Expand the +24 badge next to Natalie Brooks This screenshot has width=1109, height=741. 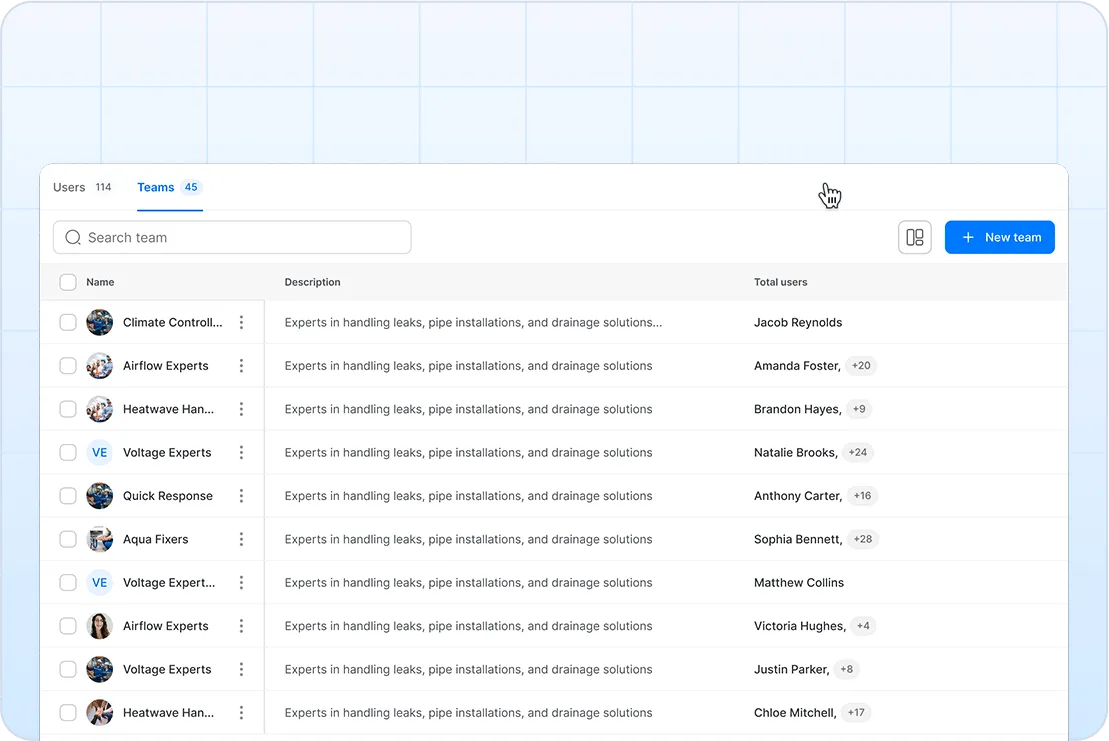pos(858,453)
